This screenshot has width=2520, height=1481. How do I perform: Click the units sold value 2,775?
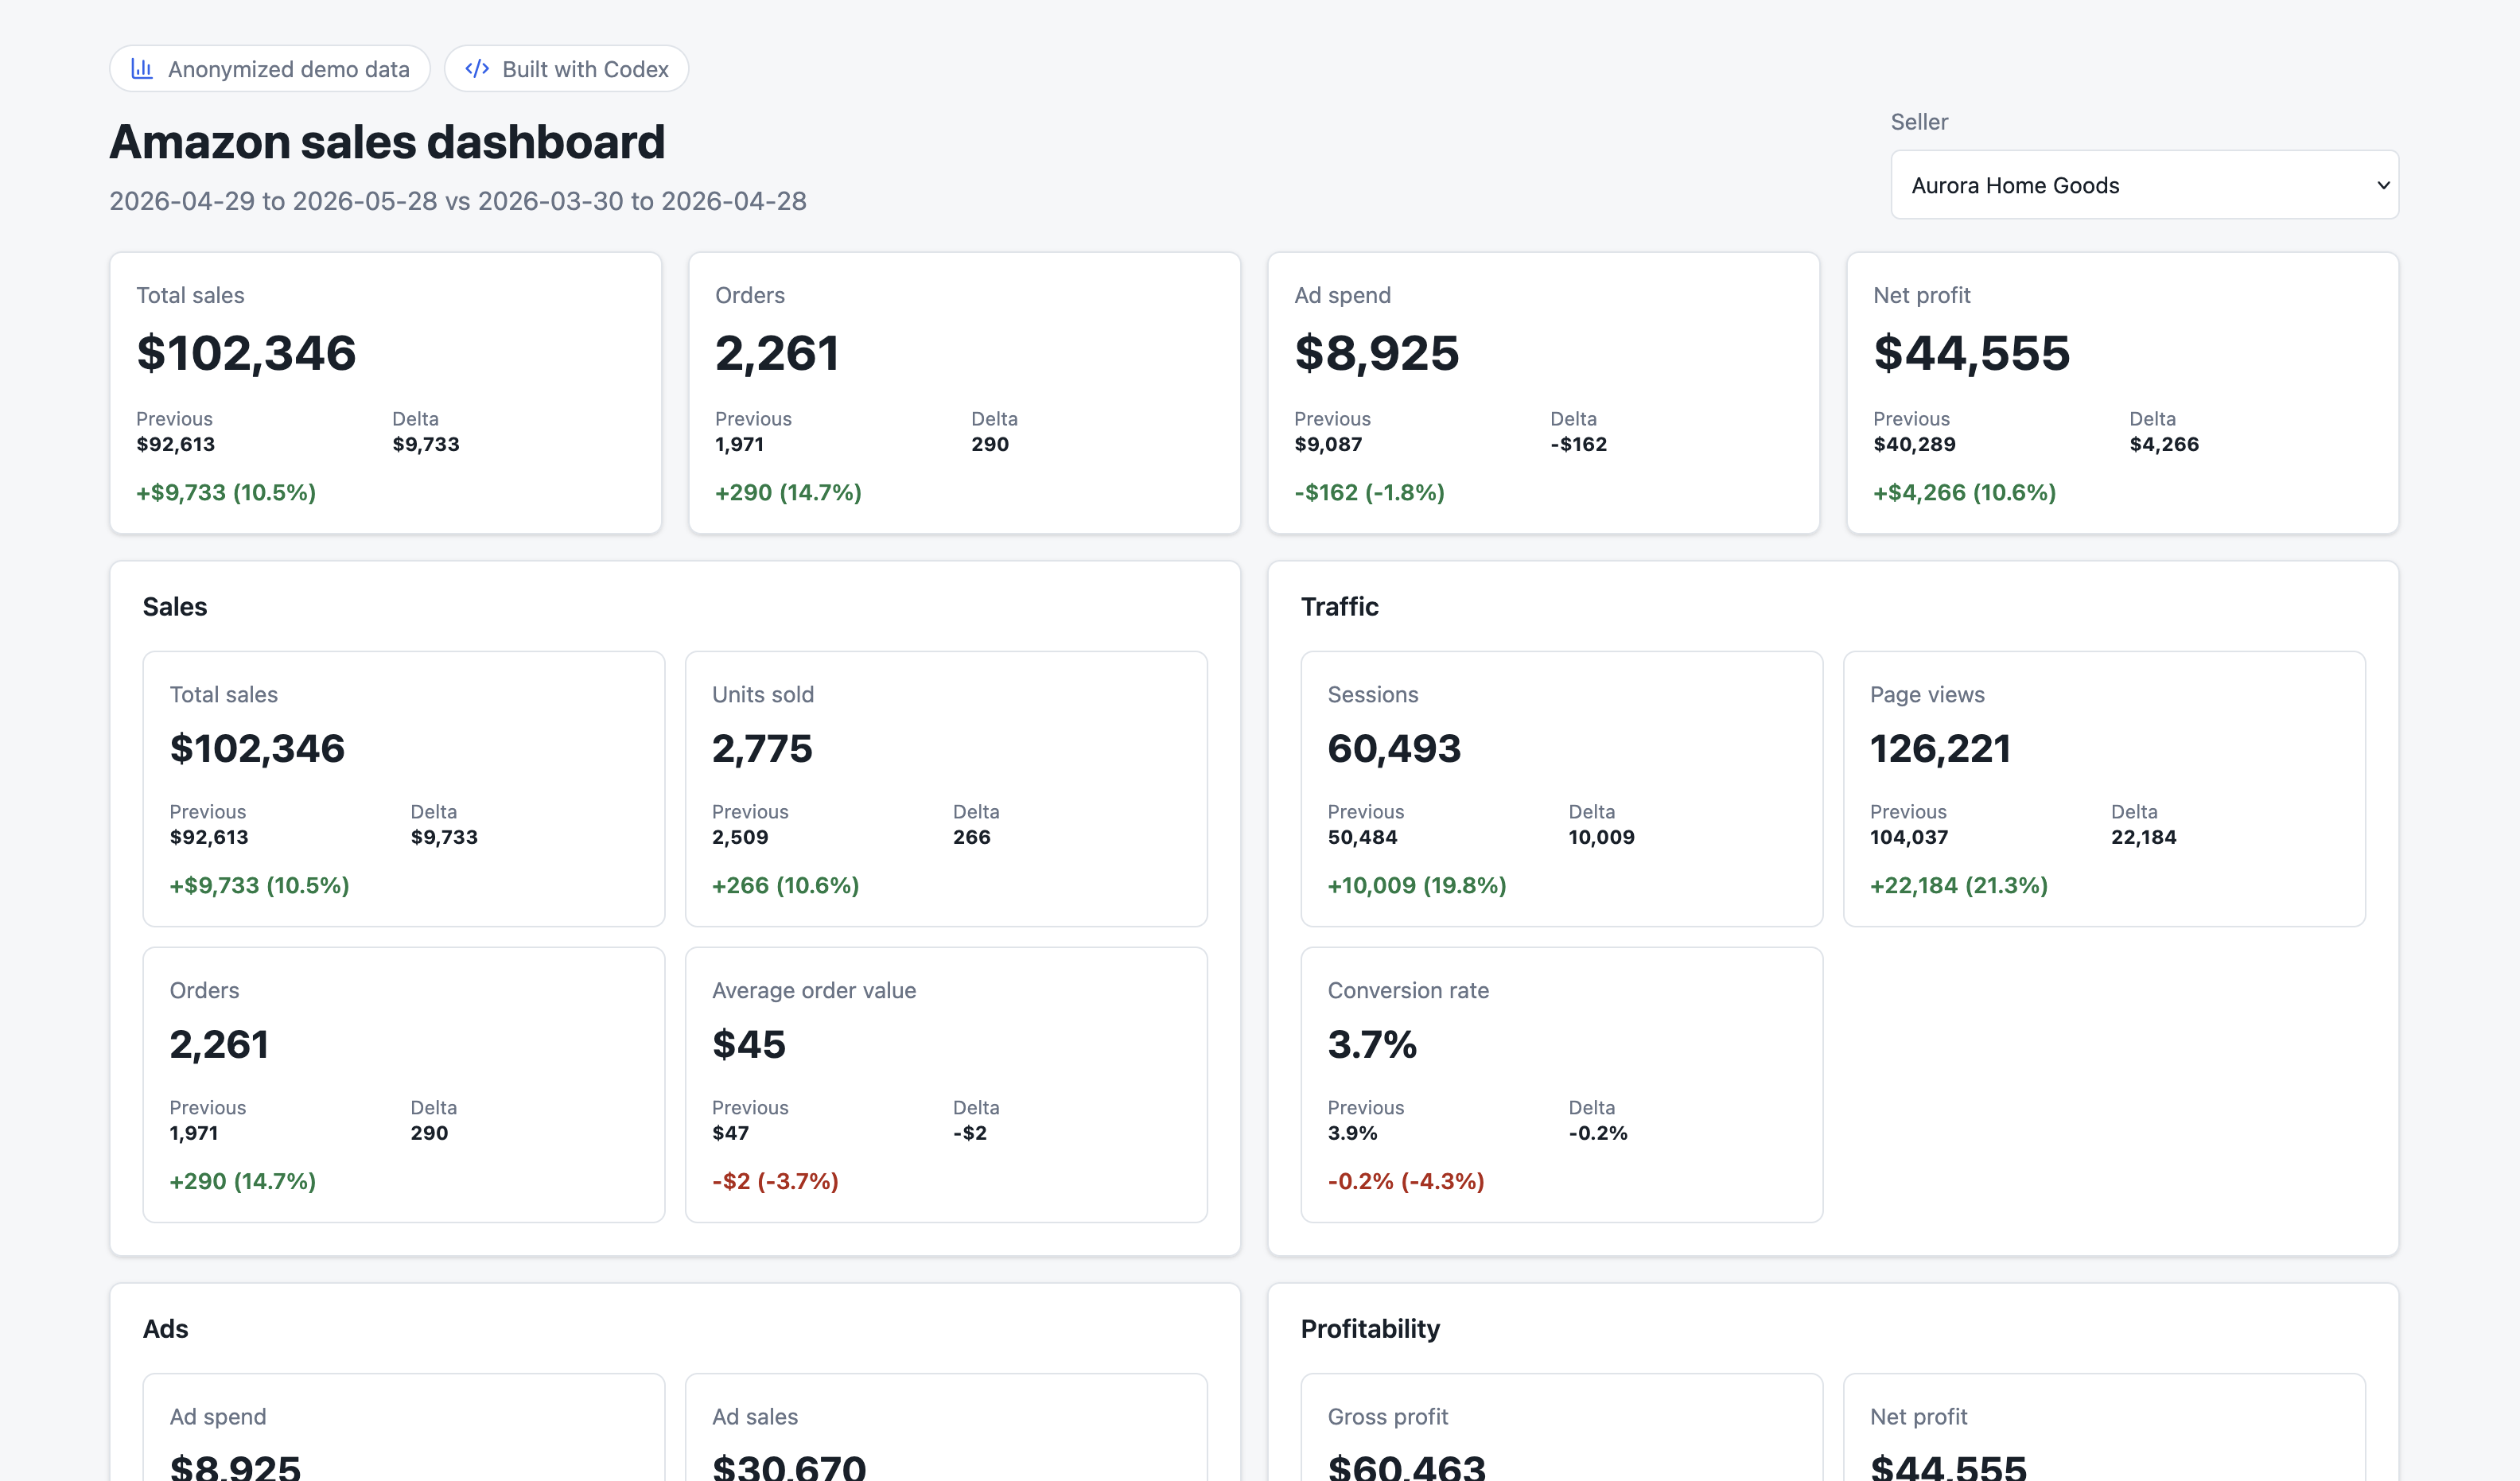point(762,749)
